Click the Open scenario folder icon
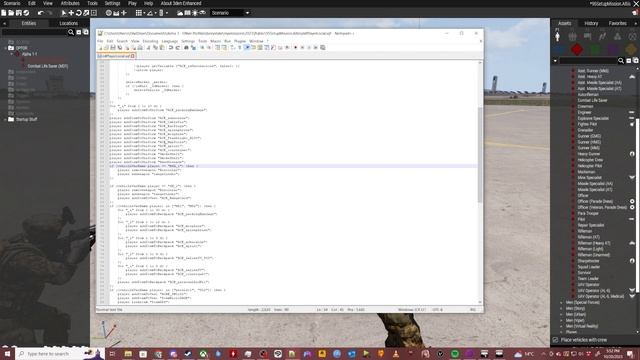The width and height of the screenshot is (640, 360). 11,13
